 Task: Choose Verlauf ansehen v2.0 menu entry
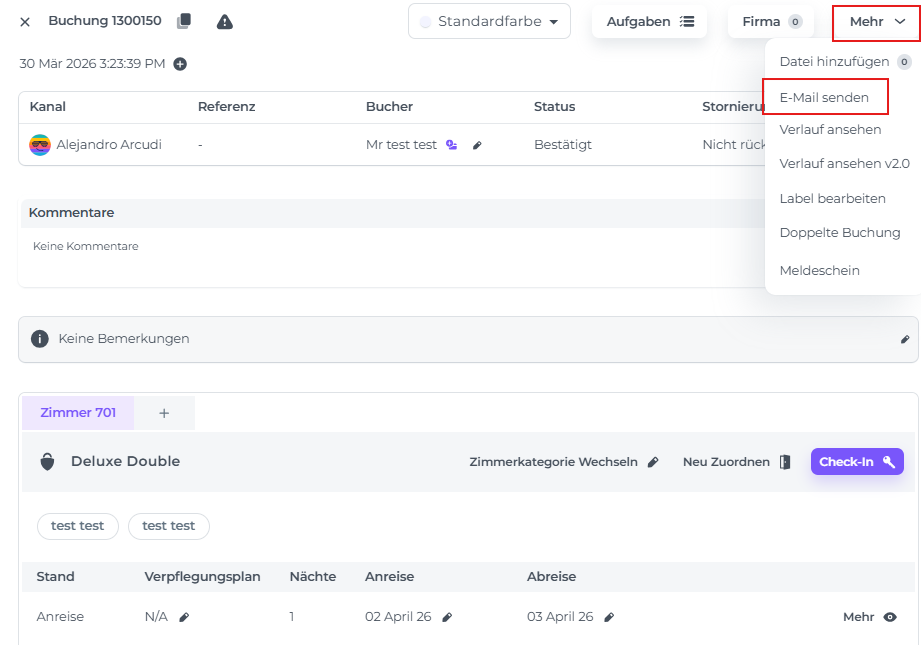[844, 163]
